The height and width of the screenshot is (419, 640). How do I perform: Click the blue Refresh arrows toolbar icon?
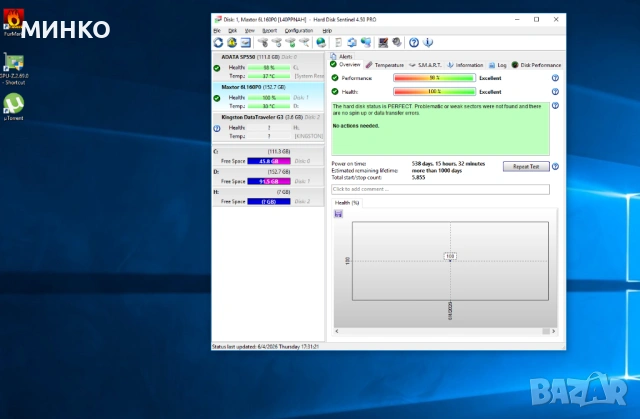218,42
